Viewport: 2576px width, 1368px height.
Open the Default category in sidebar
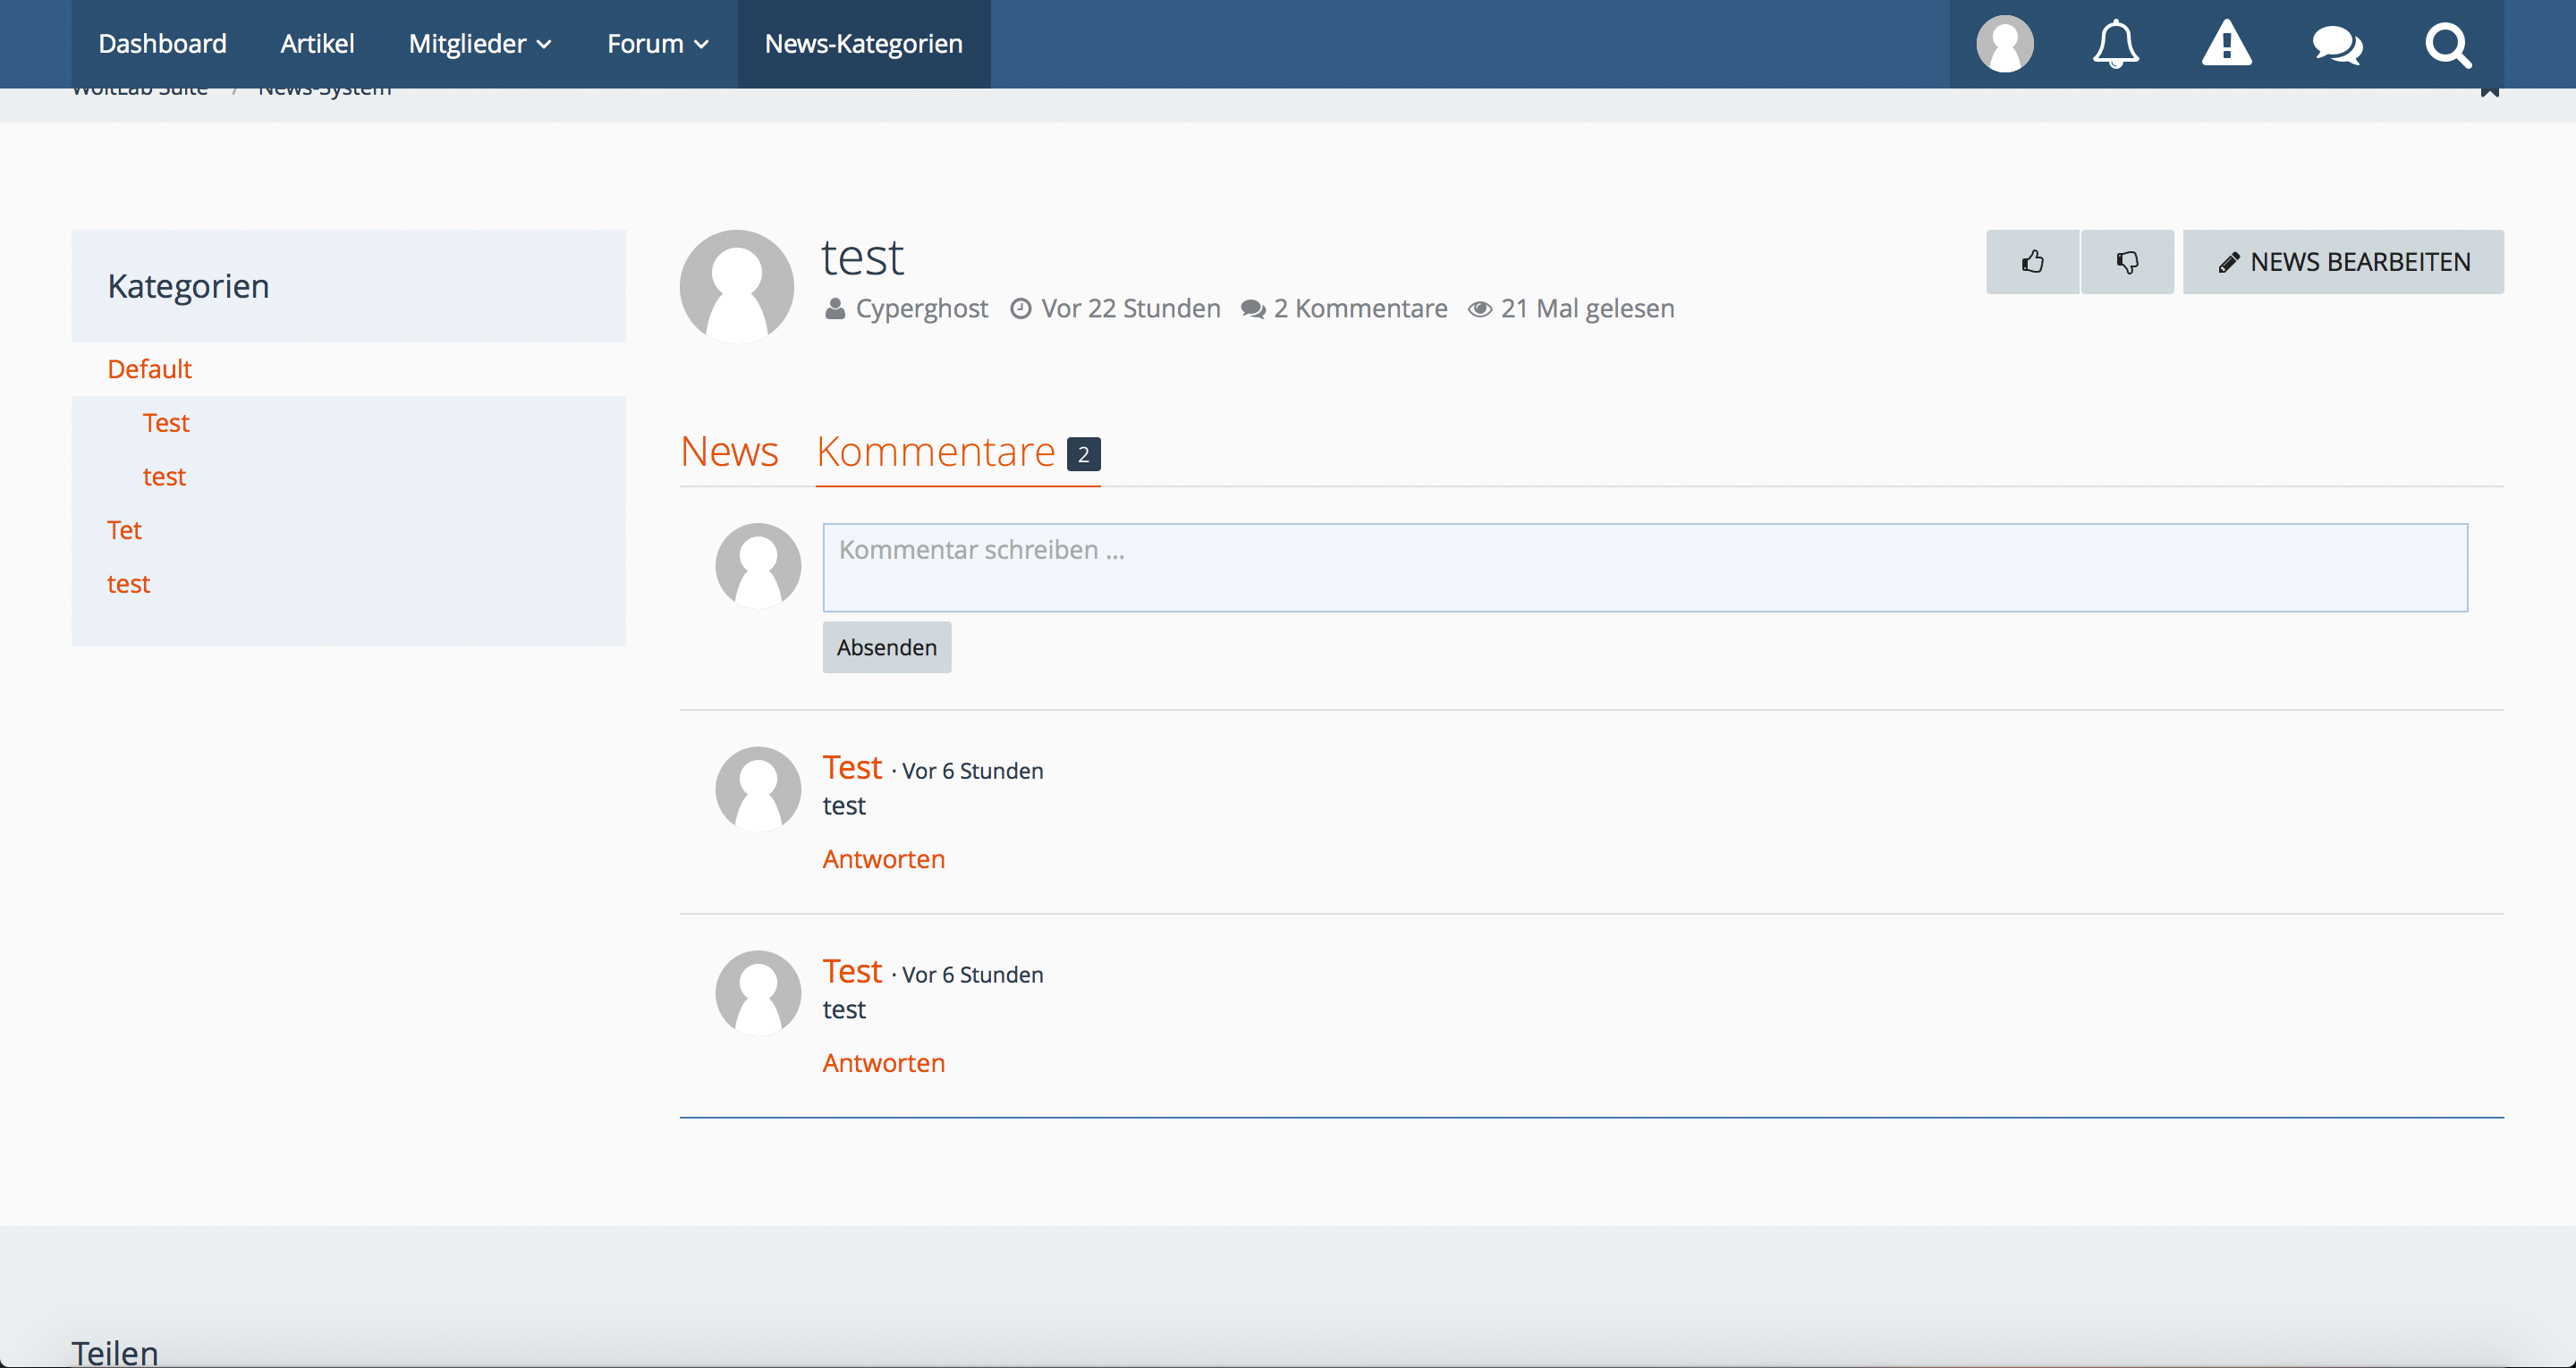point(149,369)
